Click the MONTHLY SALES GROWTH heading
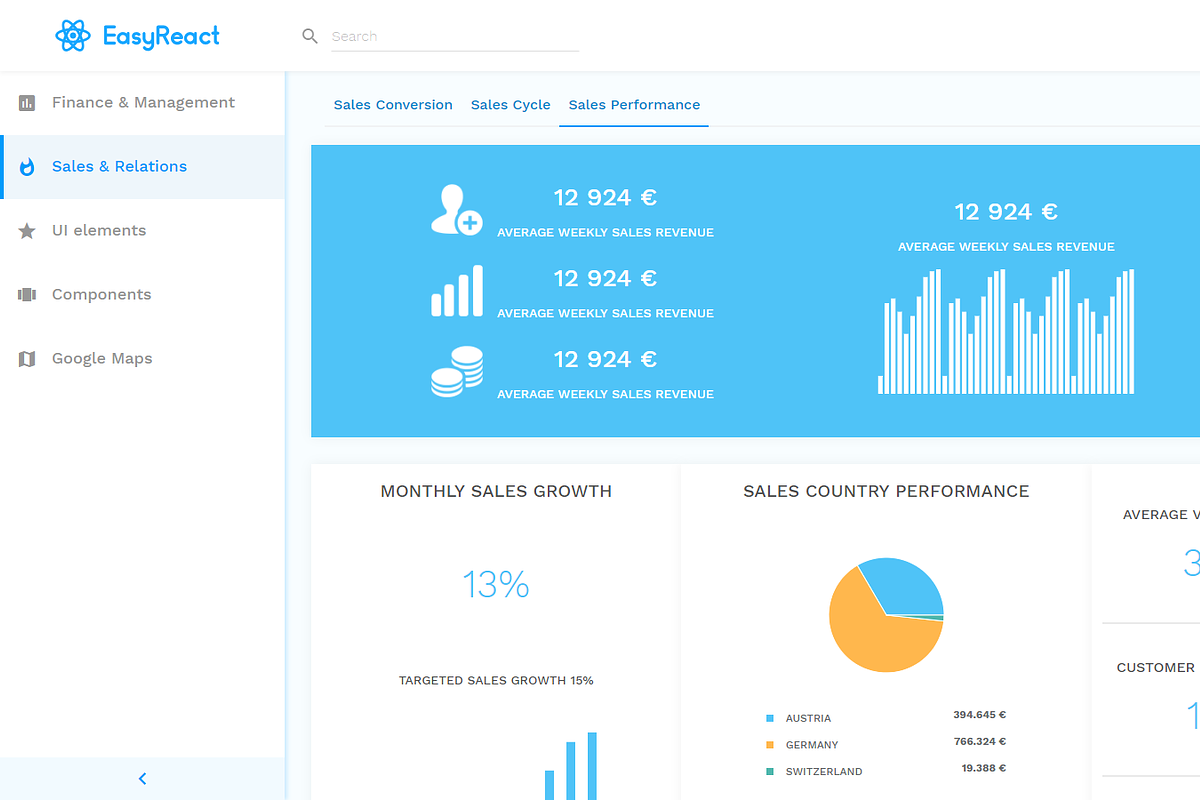 click(x=496, y=491)
